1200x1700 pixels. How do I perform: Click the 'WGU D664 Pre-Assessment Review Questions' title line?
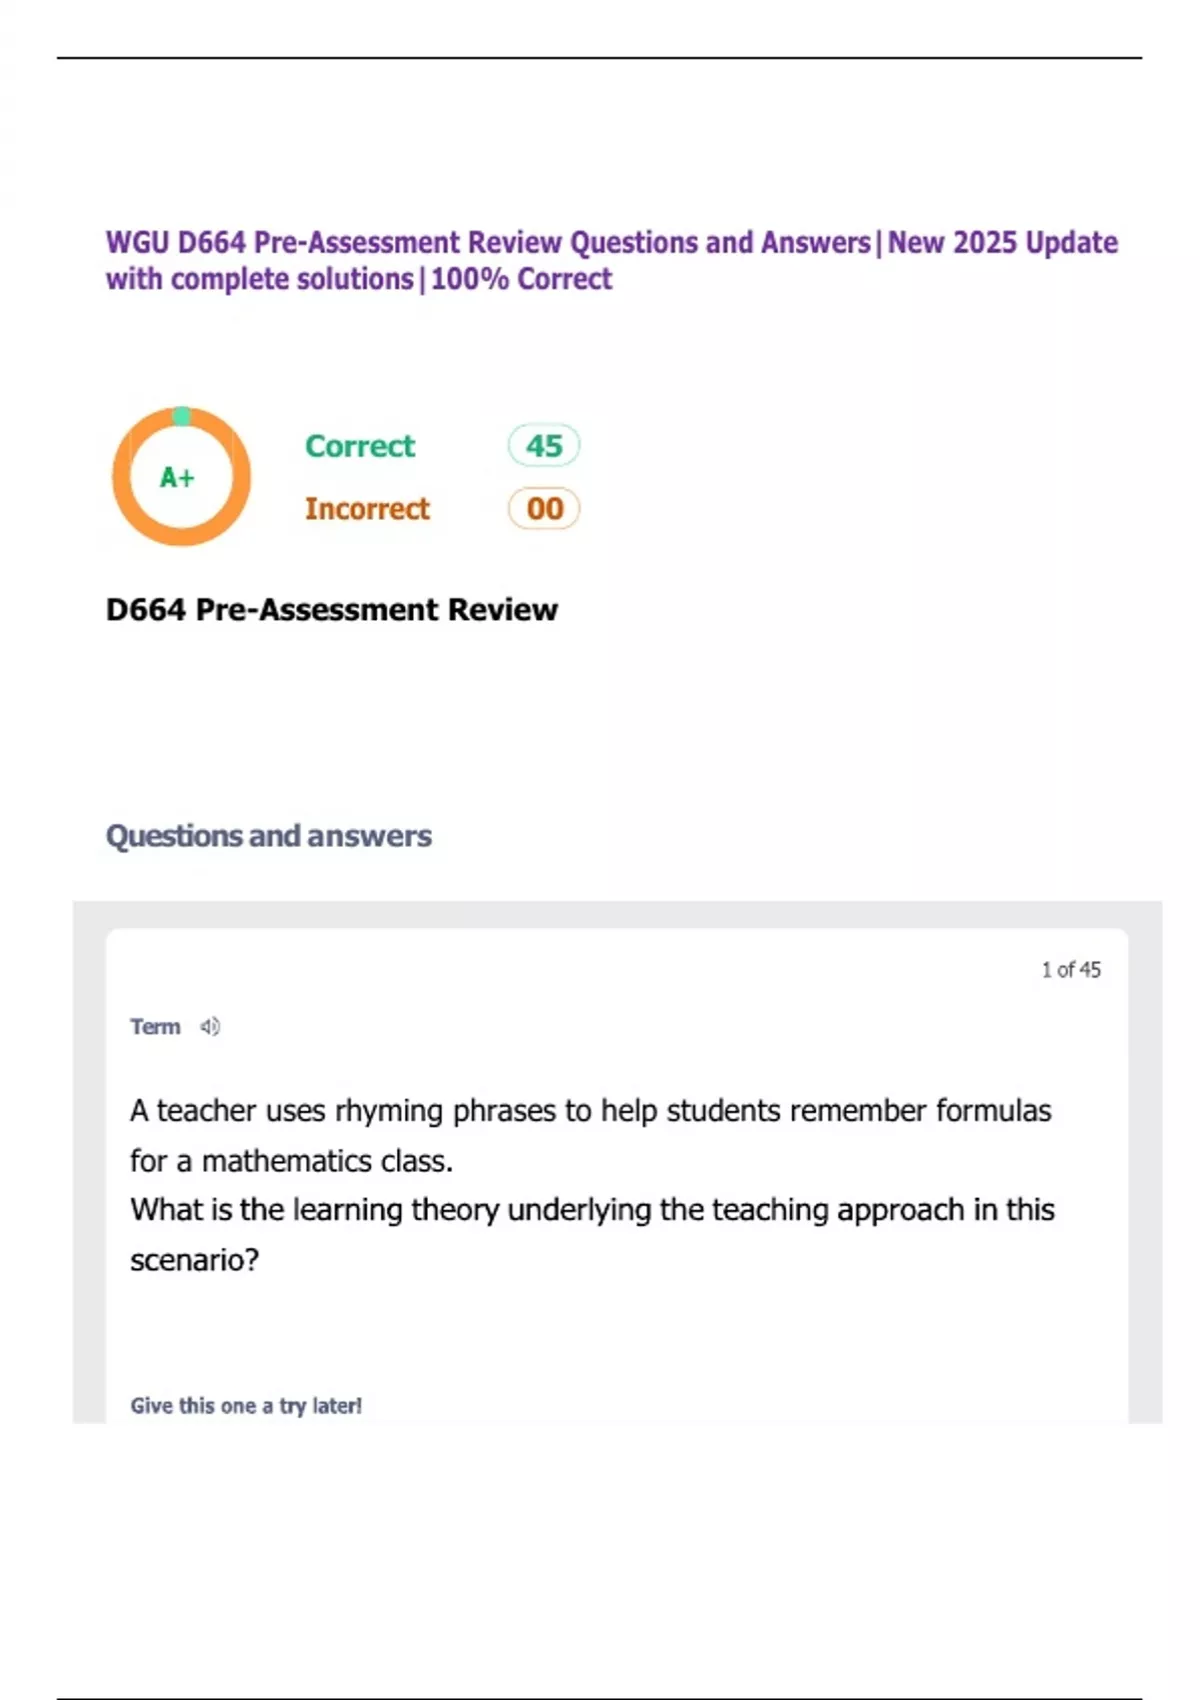(x=488, y=243)
